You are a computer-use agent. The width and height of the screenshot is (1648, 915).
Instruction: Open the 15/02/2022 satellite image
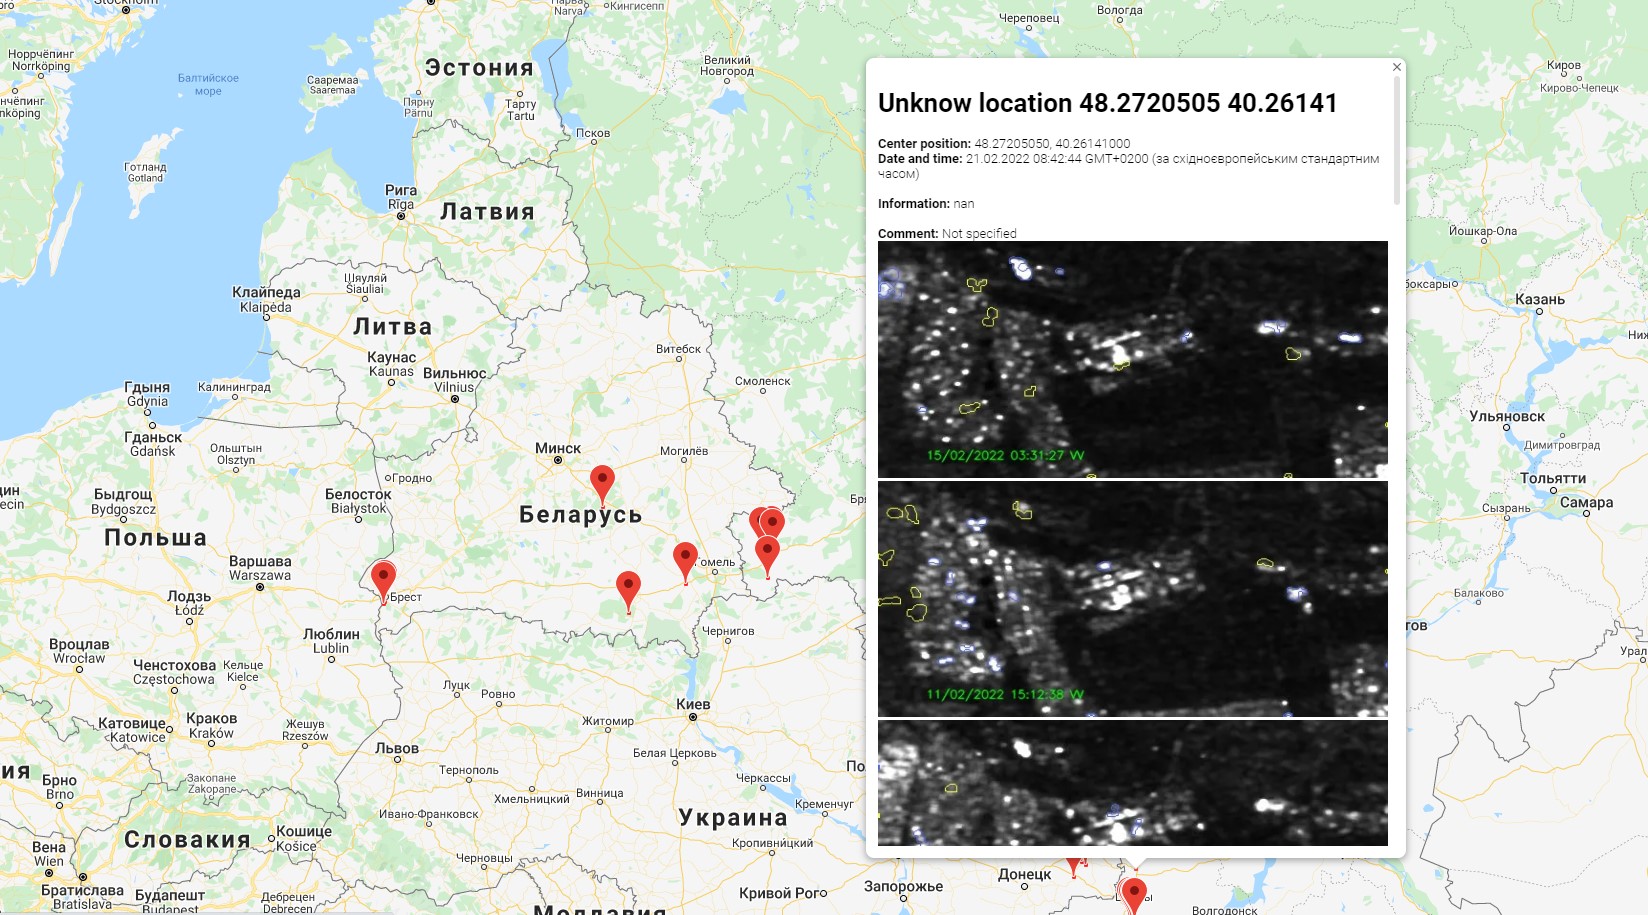(1133, 357)
